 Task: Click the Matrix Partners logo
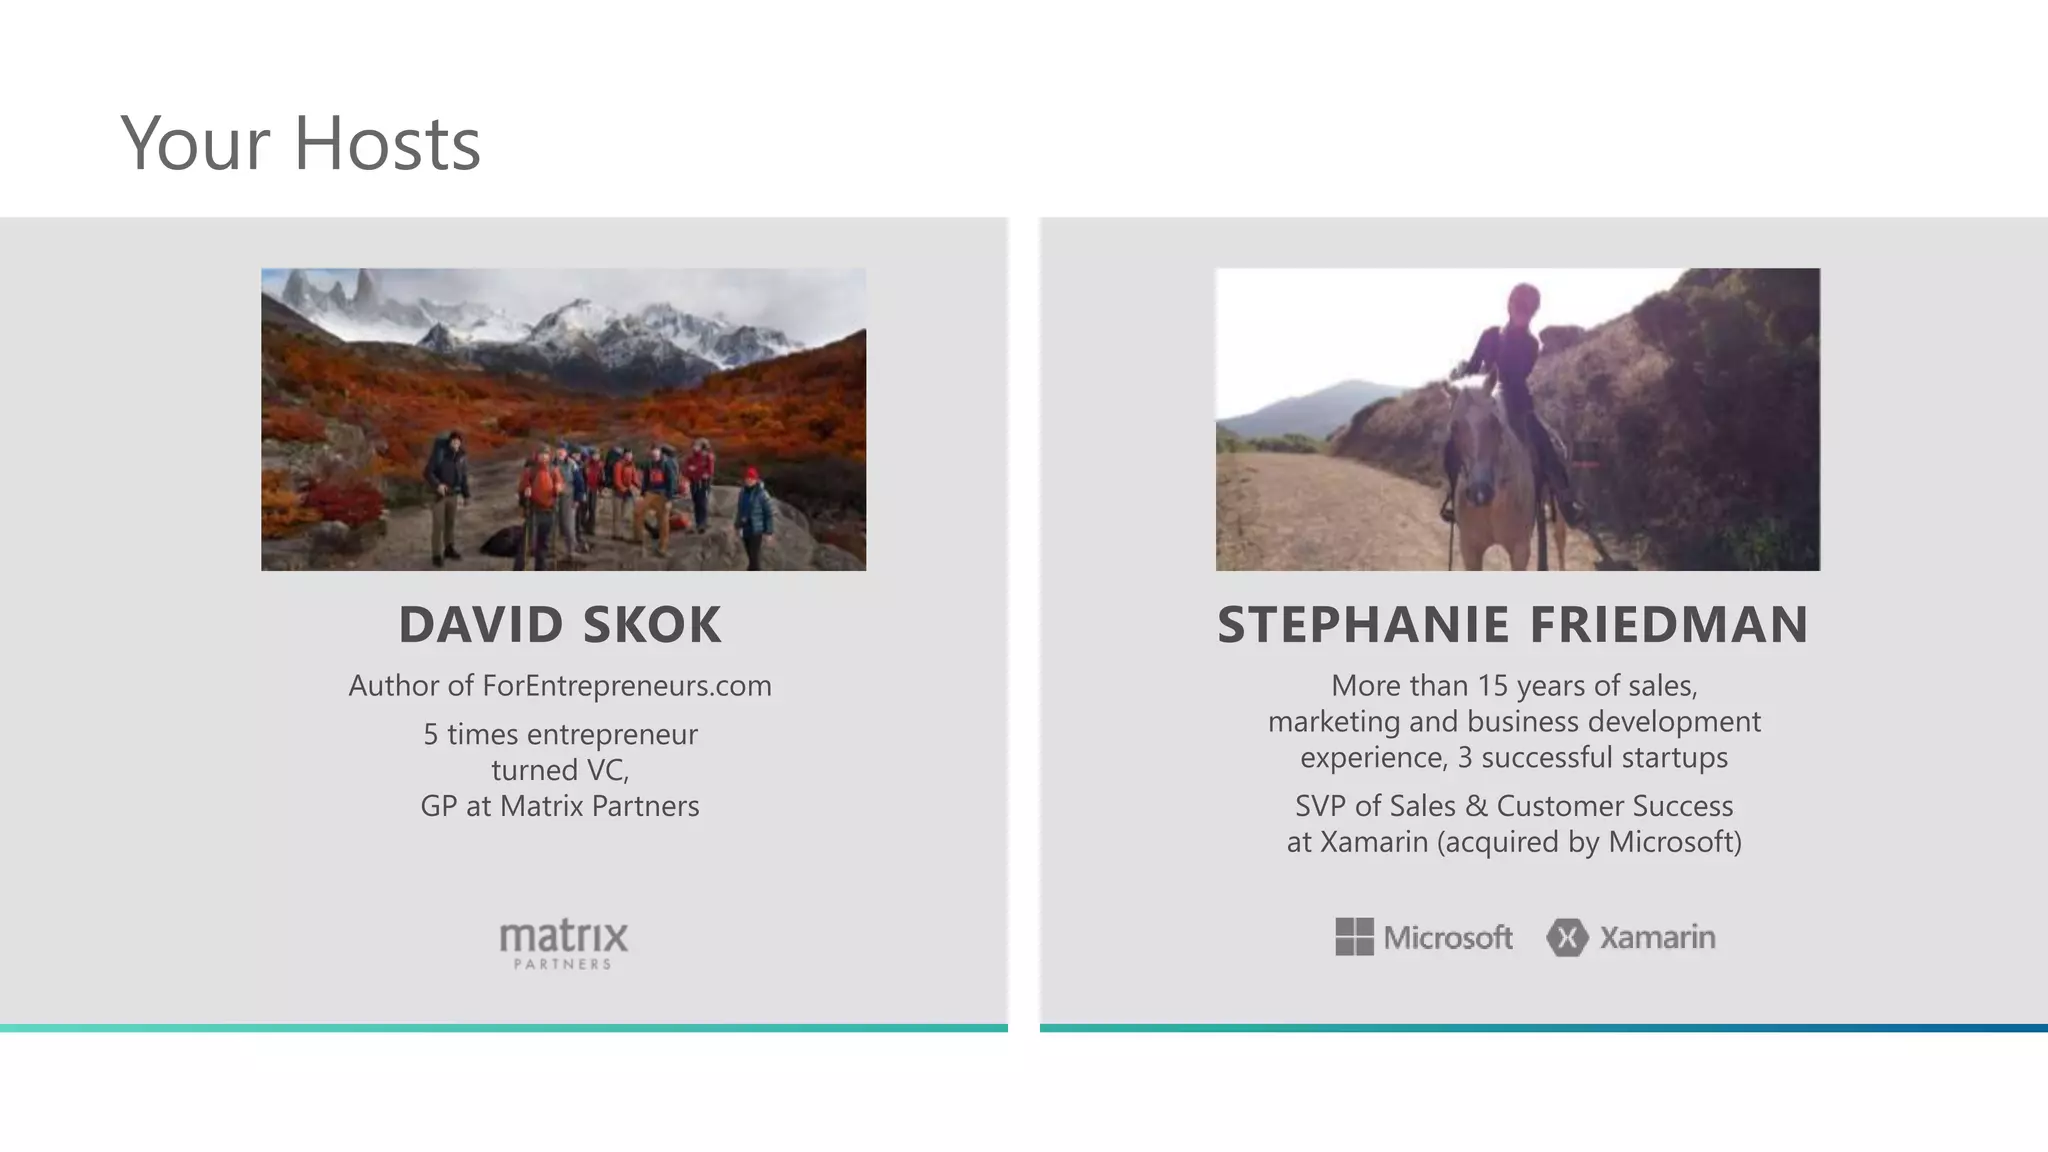pyautogui.click(x=563, y=937)
